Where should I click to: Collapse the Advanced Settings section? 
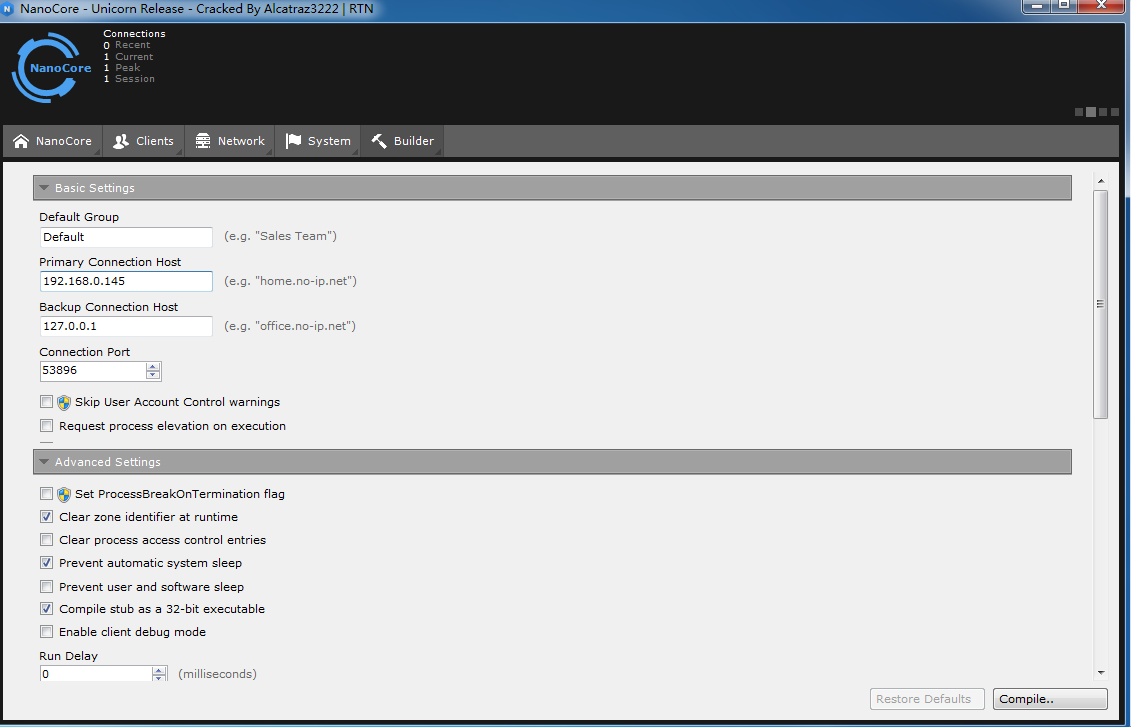point(45,462)
